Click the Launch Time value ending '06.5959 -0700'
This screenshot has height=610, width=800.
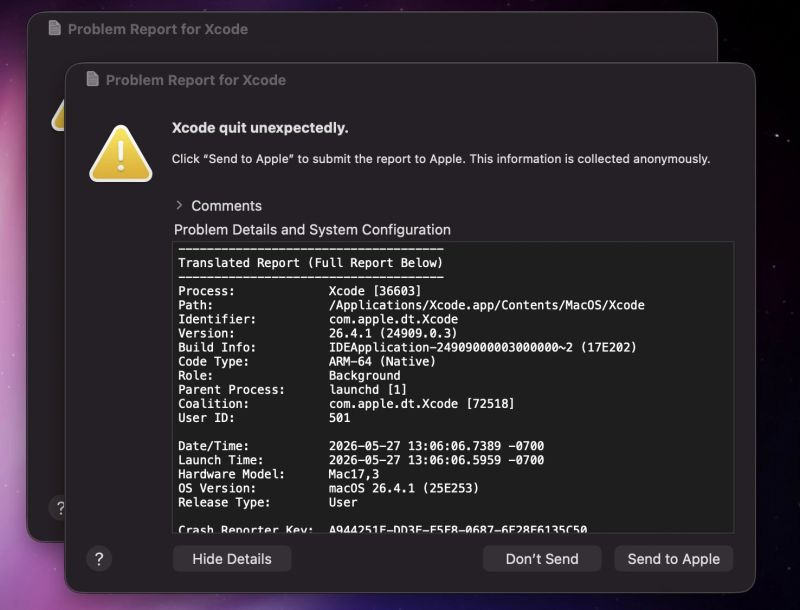pyautogui.click(x=436, y=460)
